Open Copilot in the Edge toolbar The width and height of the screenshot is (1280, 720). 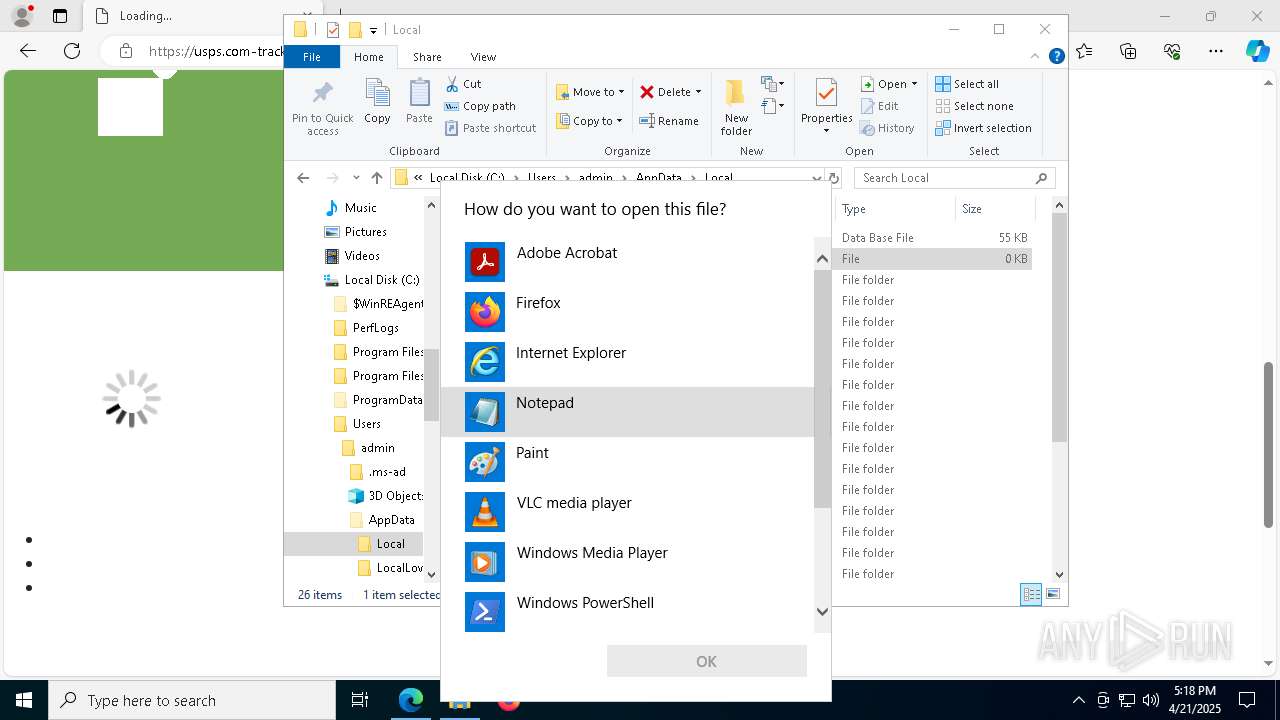tap(1257, 51)
